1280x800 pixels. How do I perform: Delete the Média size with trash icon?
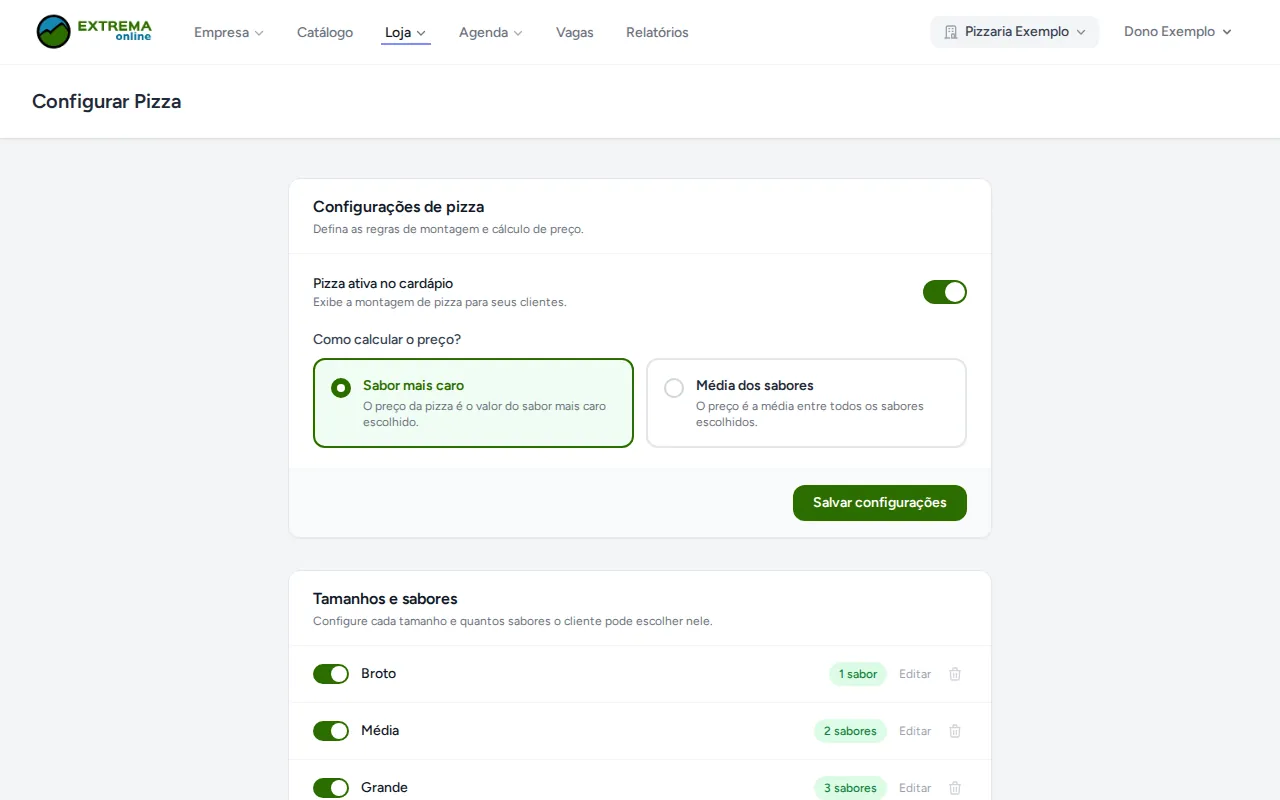point(955,731)
